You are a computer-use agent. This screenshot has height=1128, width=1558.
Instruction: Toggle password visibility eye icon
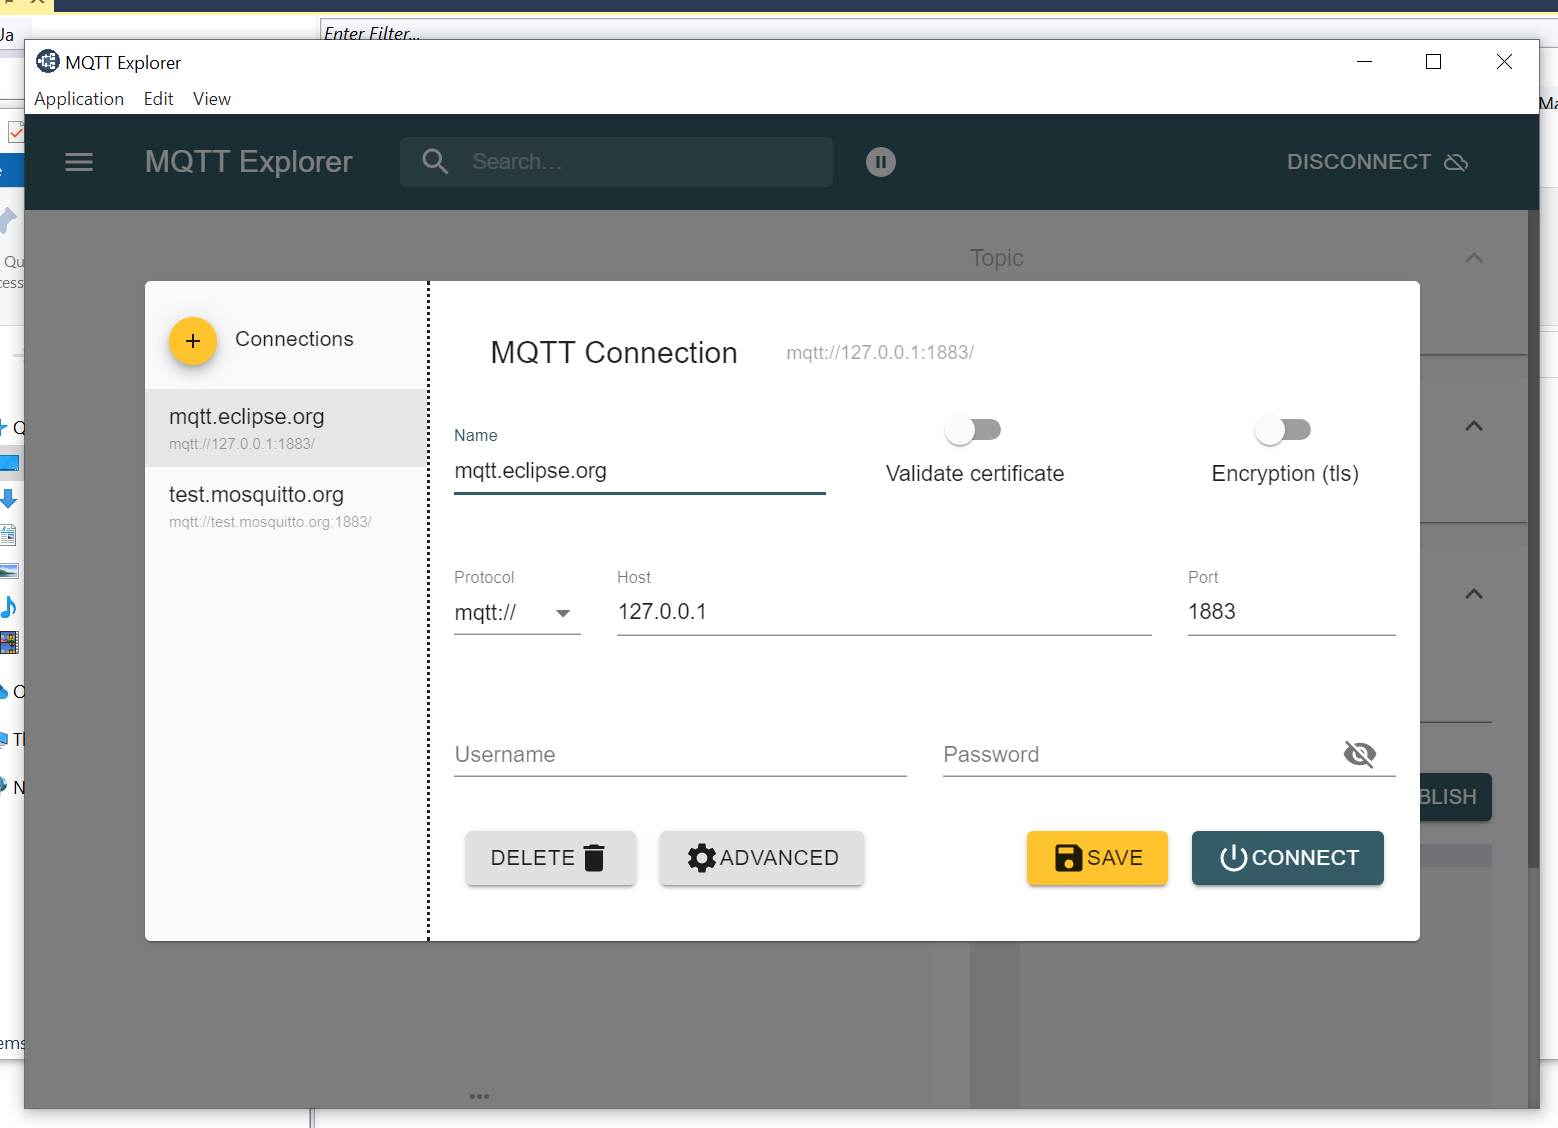tap(1360, 754)
